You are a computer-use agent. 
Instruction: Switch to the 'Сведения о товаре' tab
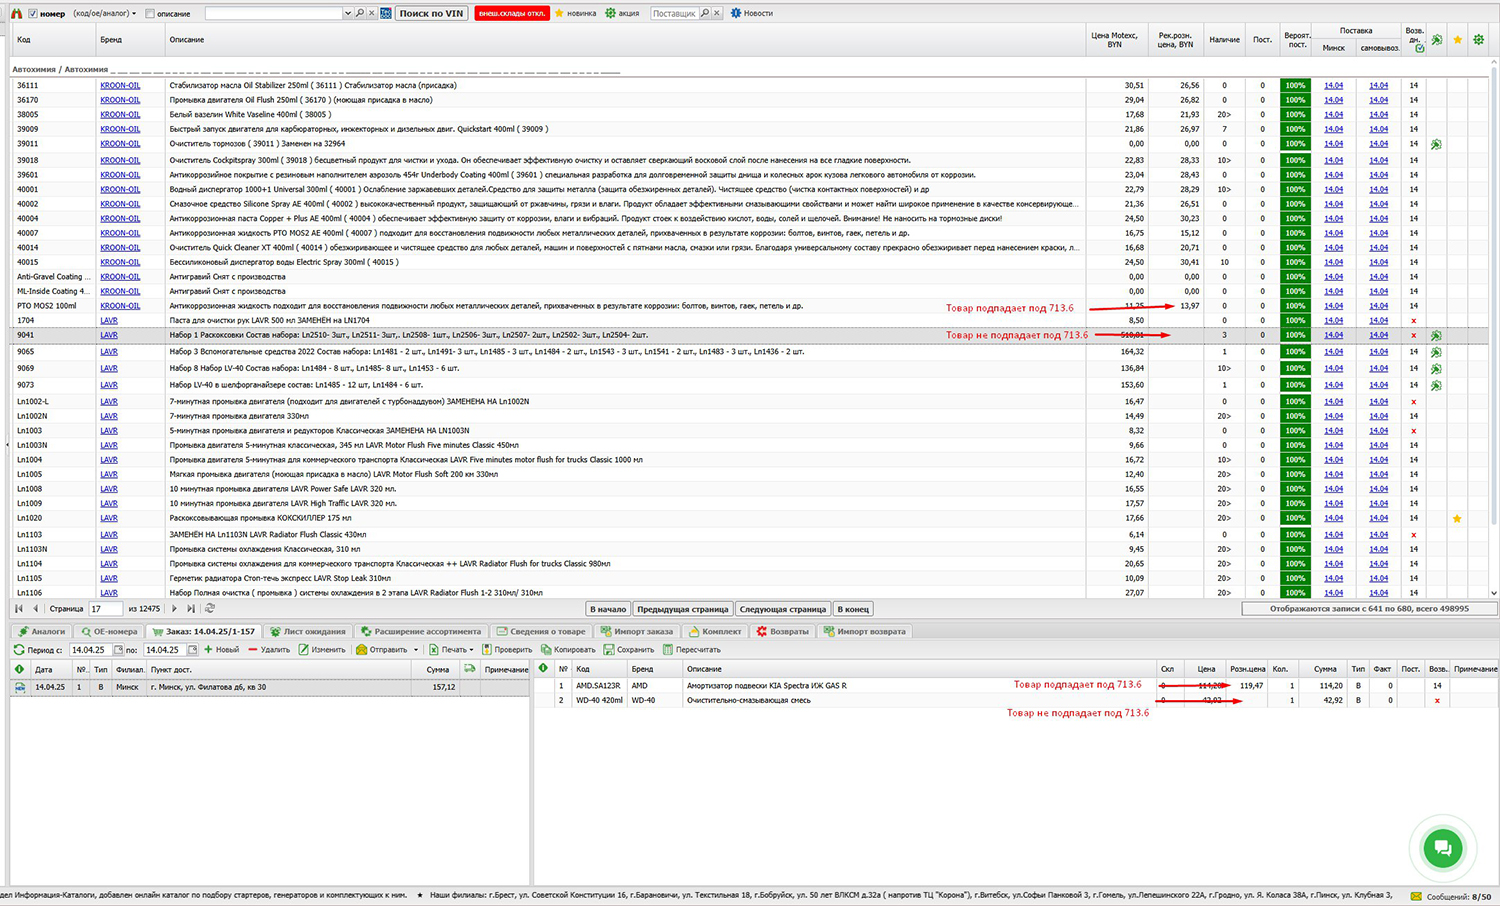[541, 631]
